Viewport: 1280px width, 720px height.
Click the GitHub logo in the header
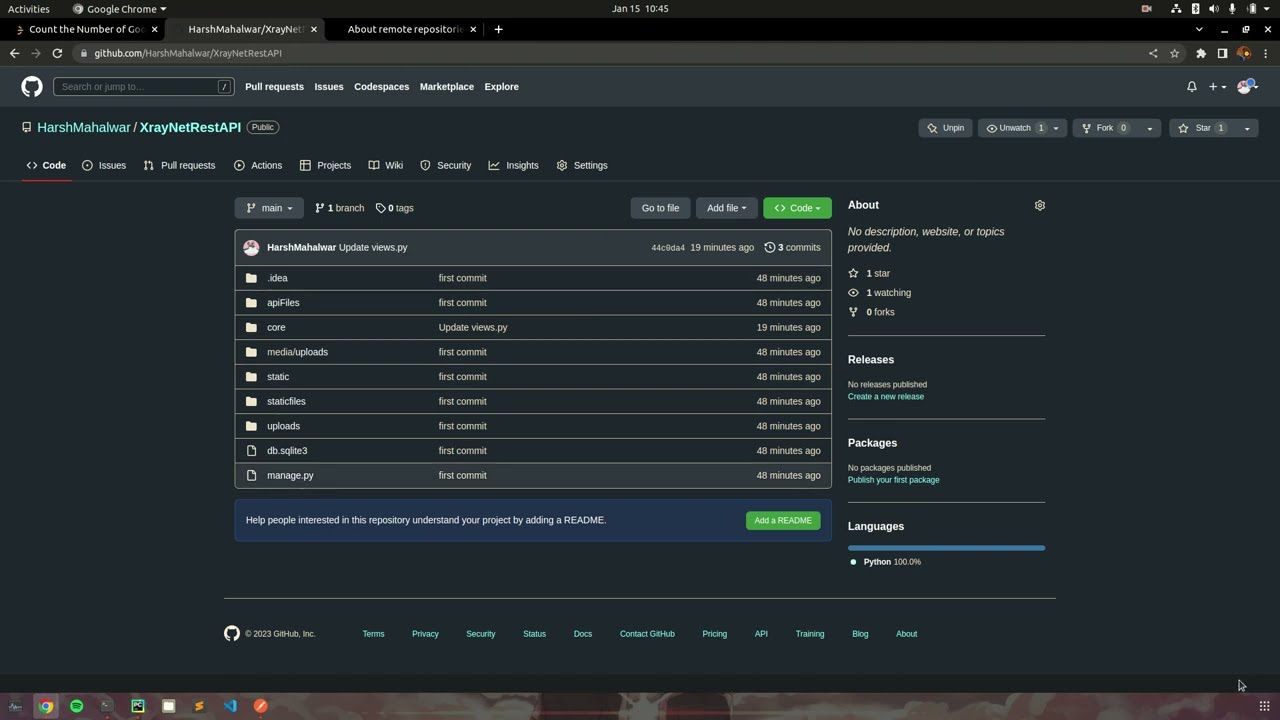[x=32, y=87]
